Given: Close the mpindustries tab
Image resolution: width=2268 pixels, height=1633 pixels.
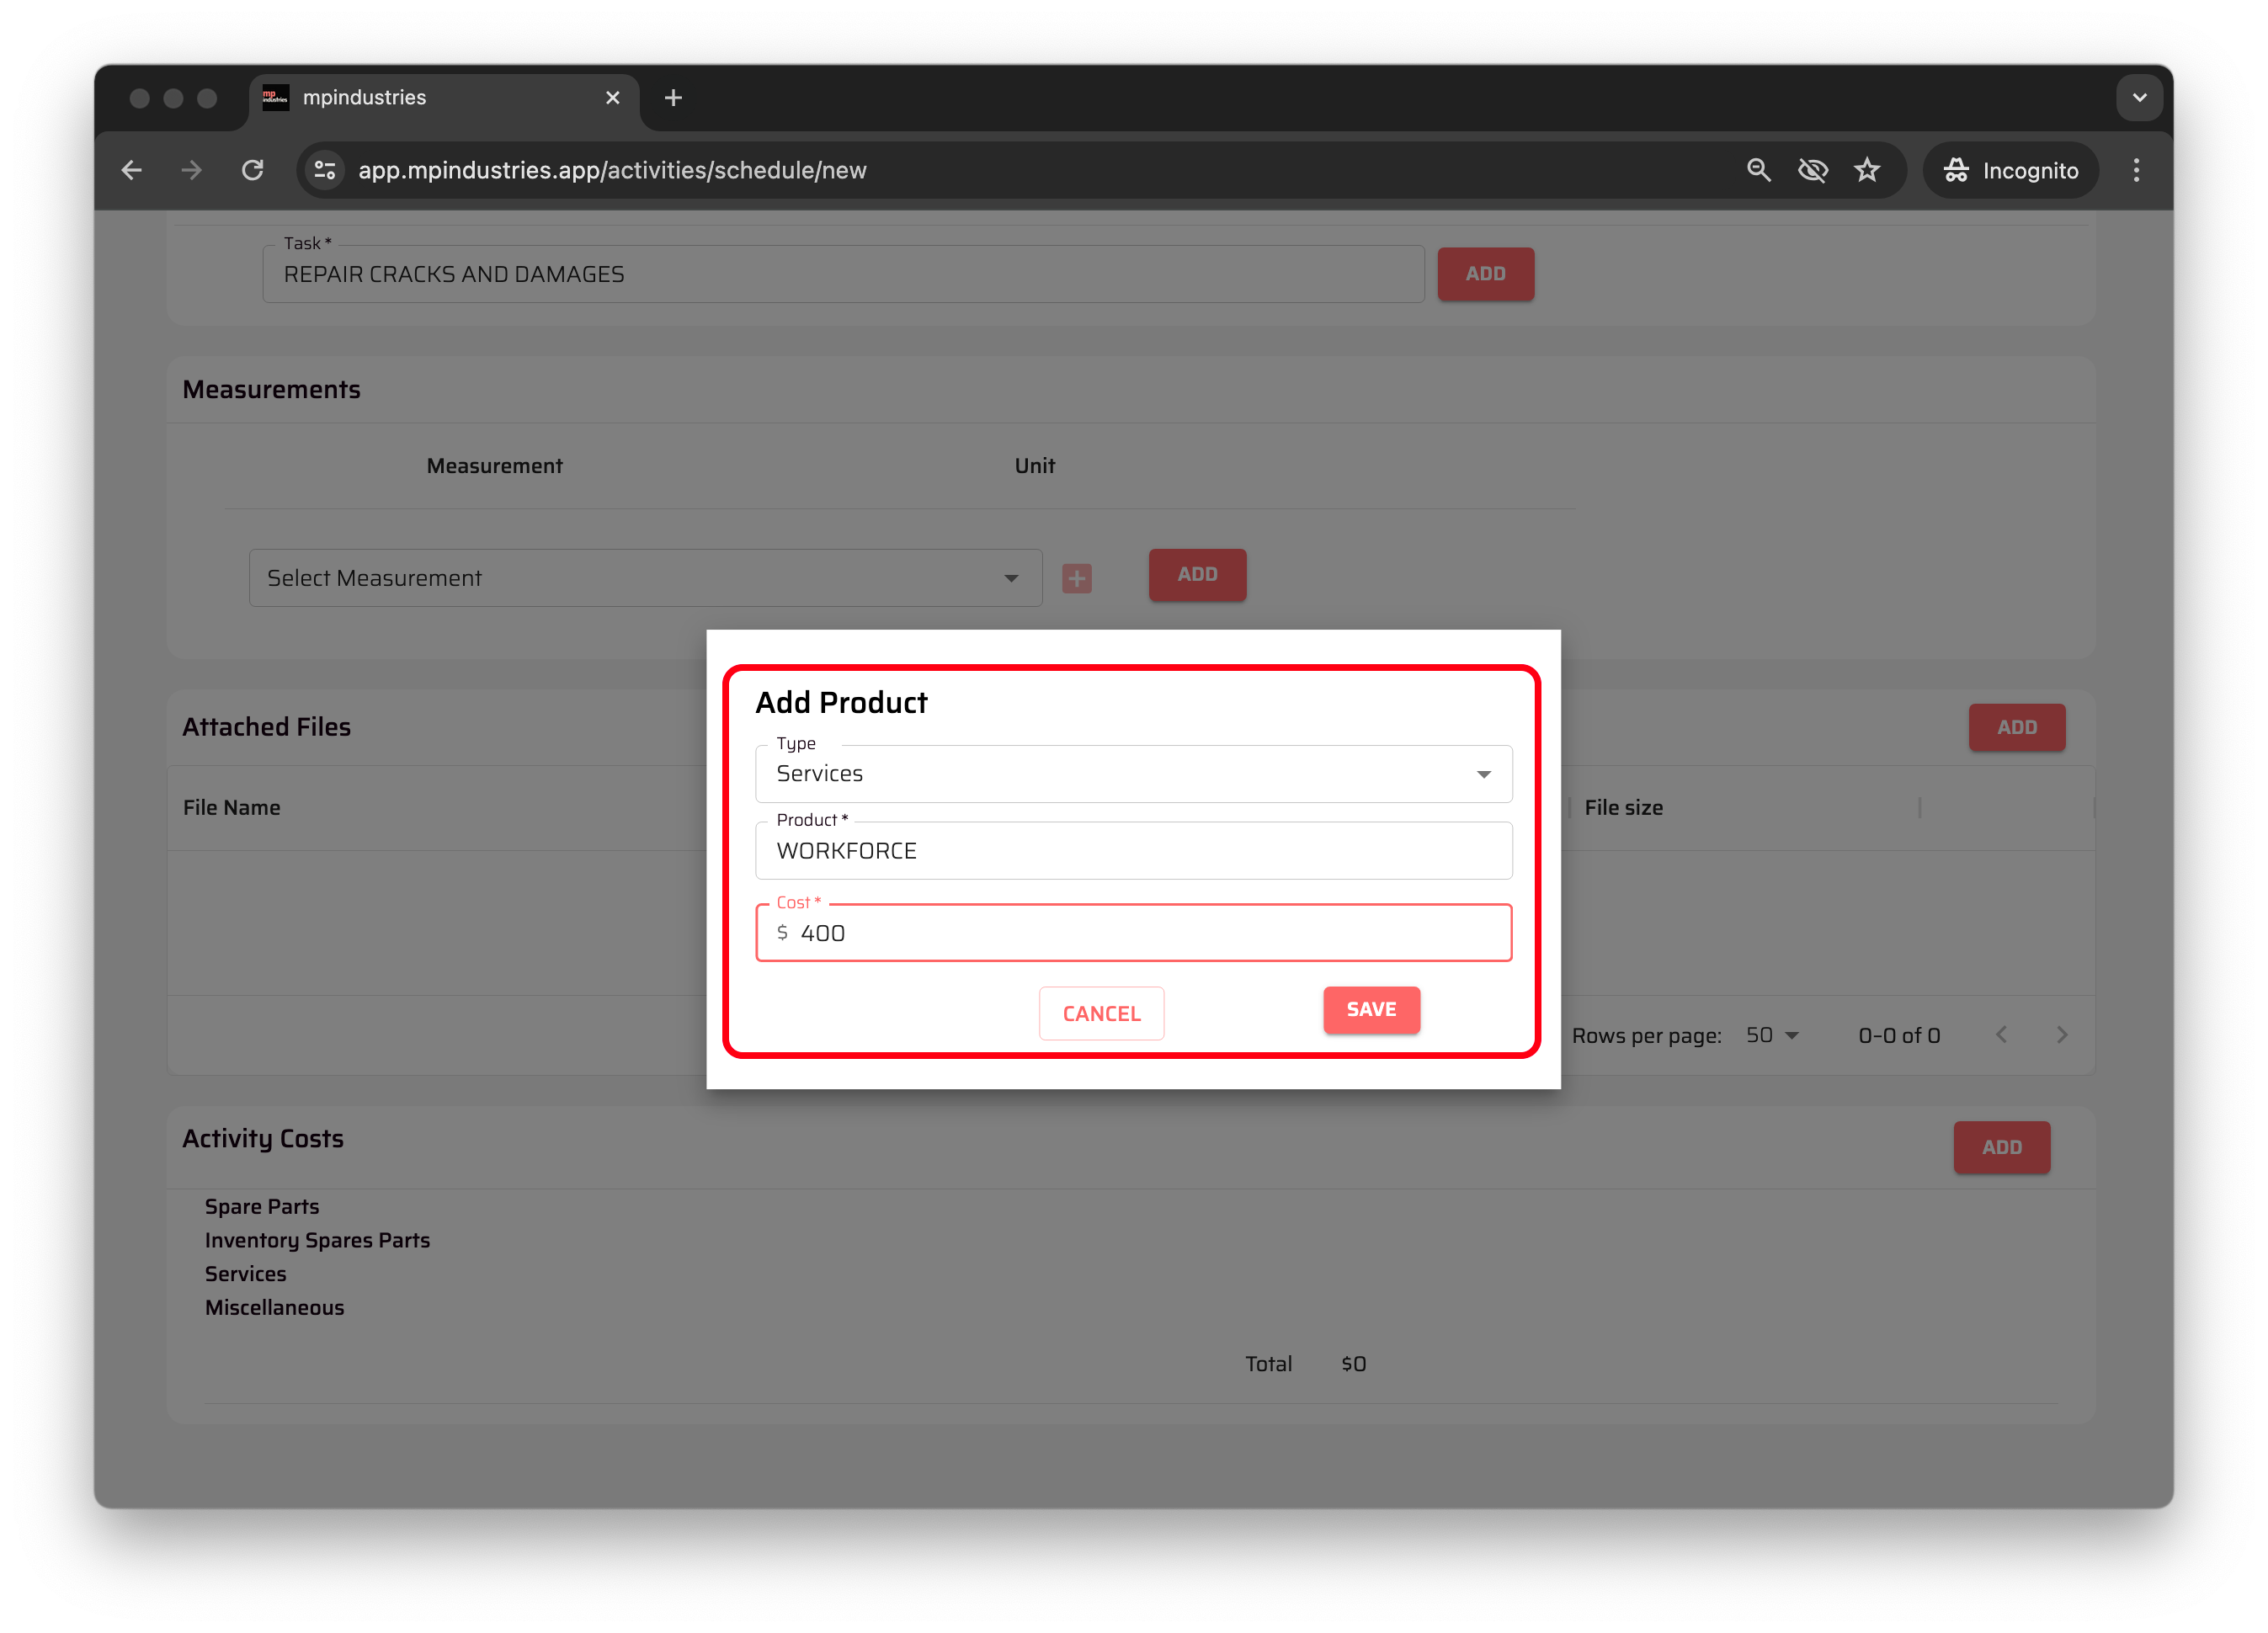Looking at the screenshot, I should coord(613,98).
